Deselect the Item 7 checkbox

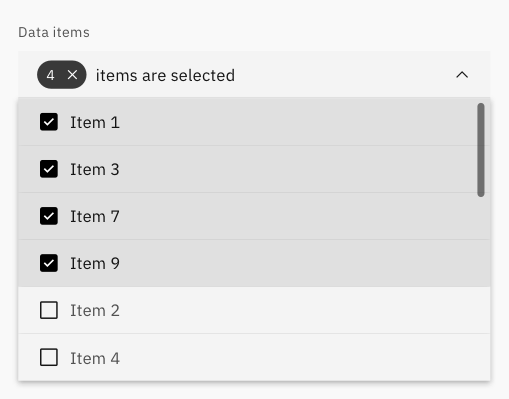pyautogui.click(x=49, y=216)
